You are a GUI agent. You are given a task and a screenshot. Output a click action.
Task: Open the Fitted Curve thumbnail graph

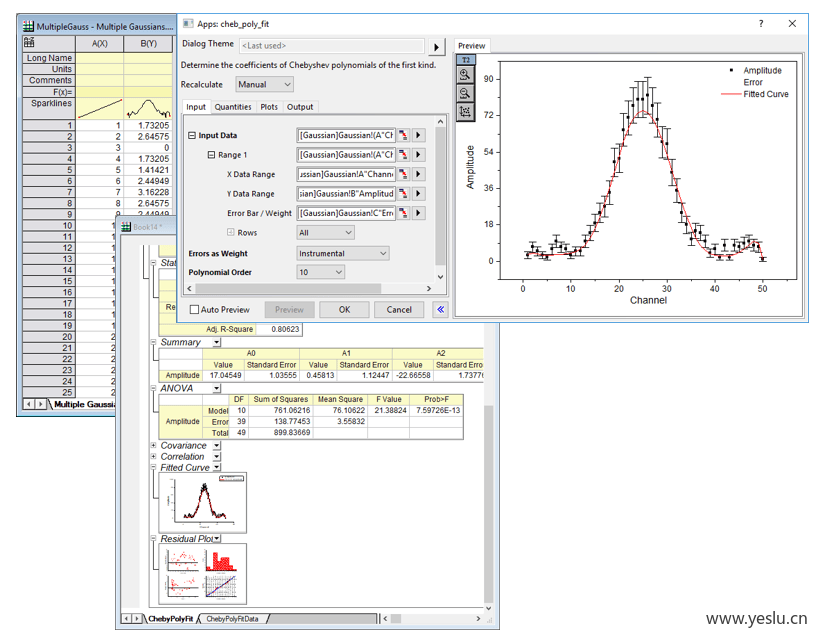coord(203,503)
